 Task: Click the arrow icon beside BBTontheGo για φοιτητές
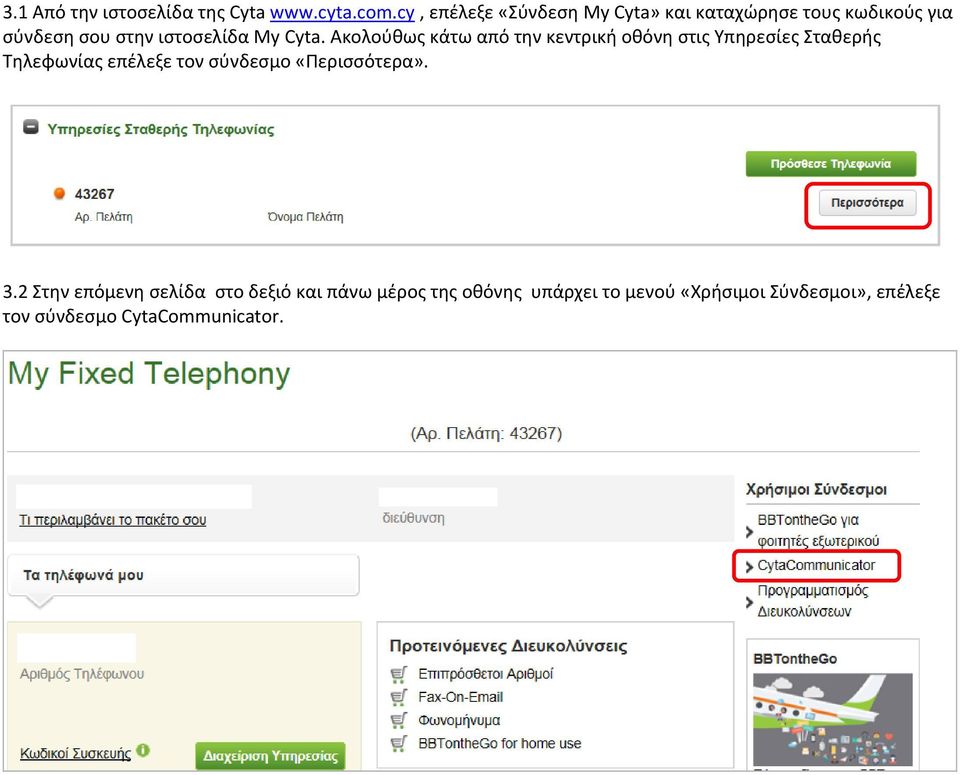click(749, 532)
